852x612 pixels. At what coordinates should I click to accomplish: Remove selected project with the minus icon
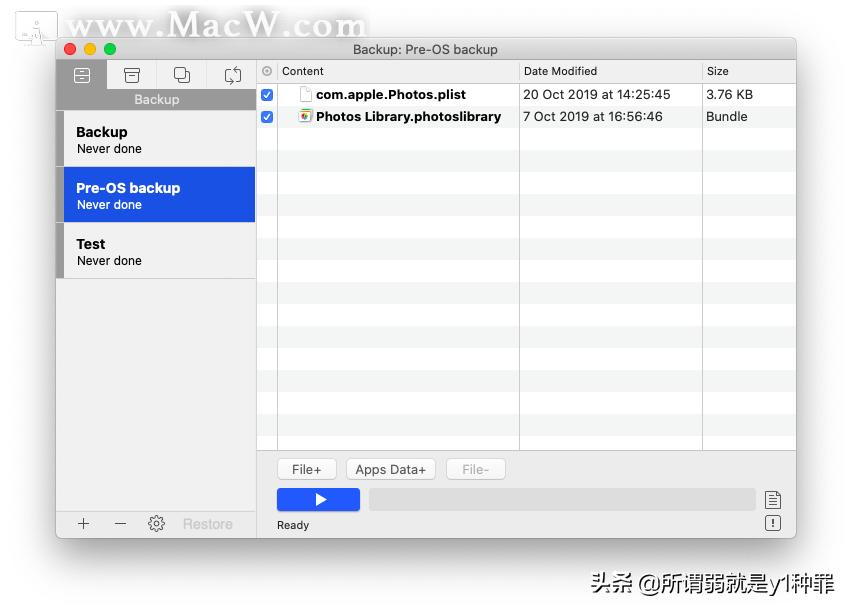click(x=119, y=523)
